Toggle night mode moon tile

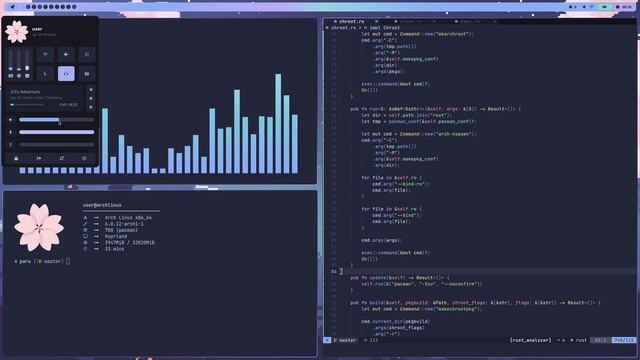point(46,74)
